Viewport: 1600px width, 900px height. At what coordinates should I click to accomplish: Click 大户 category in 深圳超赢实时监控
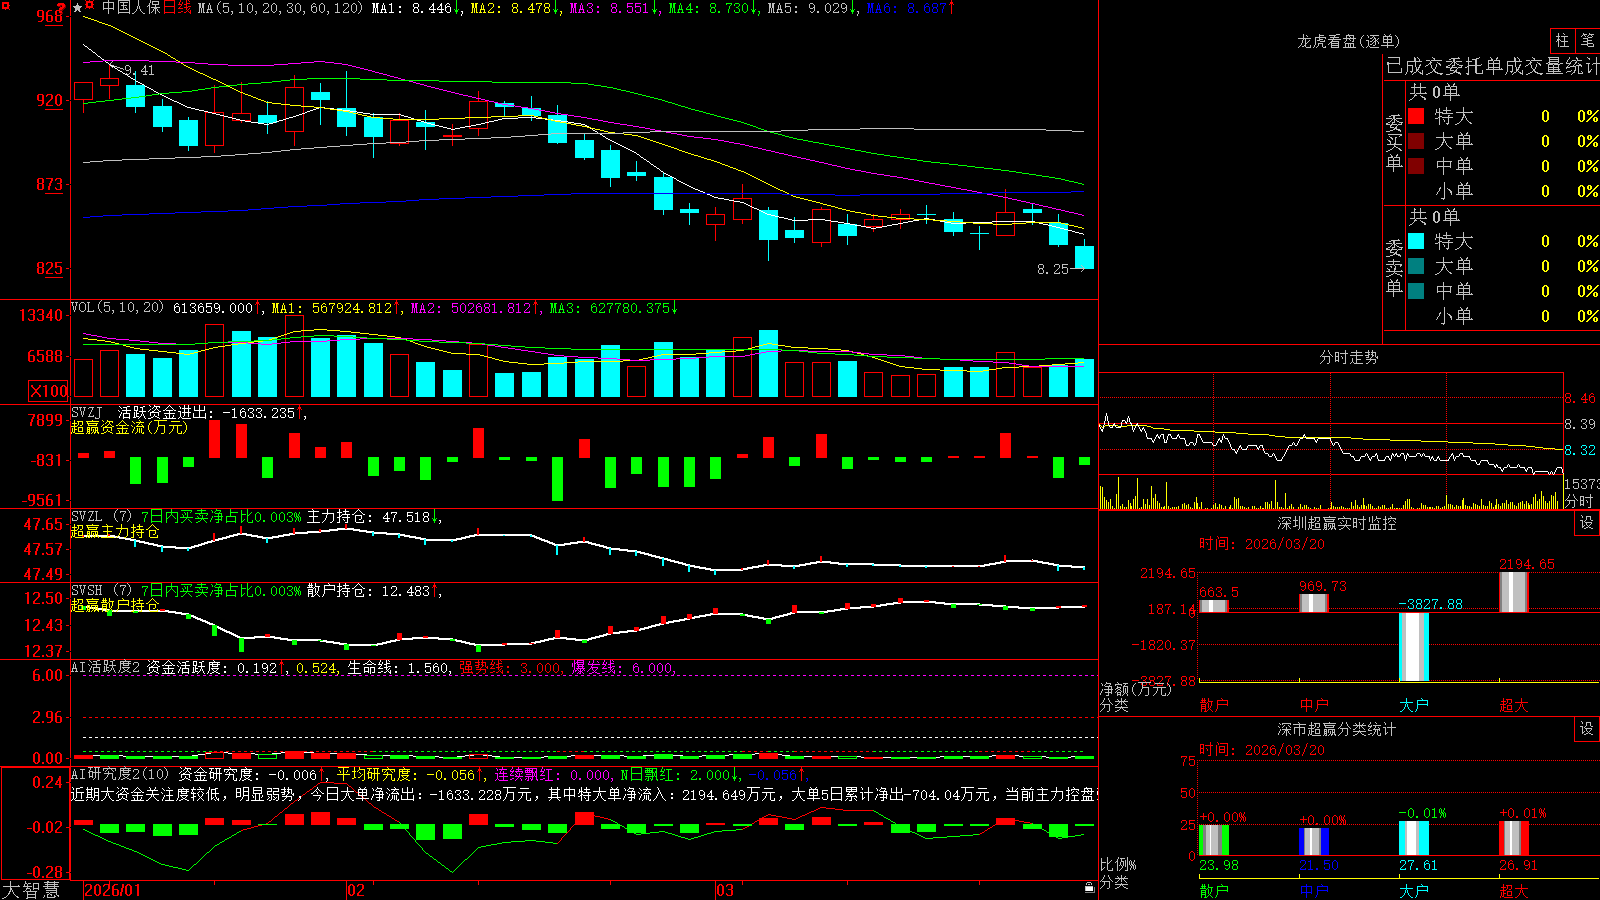tap(1414, 705)
